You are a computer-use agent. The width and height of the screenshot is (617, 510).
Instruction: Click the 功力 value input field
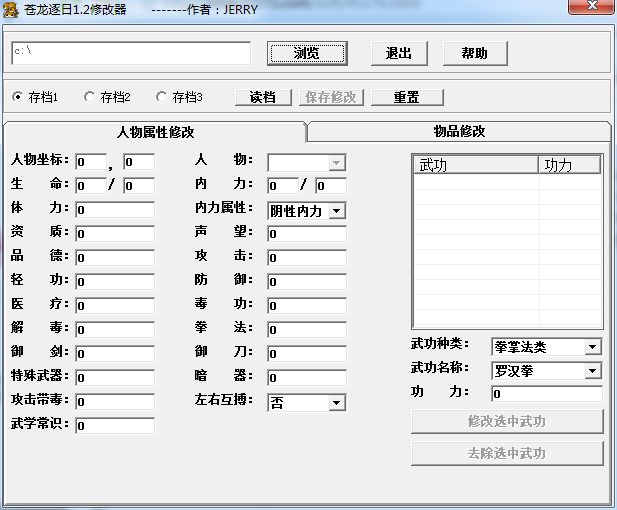[546, 394]
